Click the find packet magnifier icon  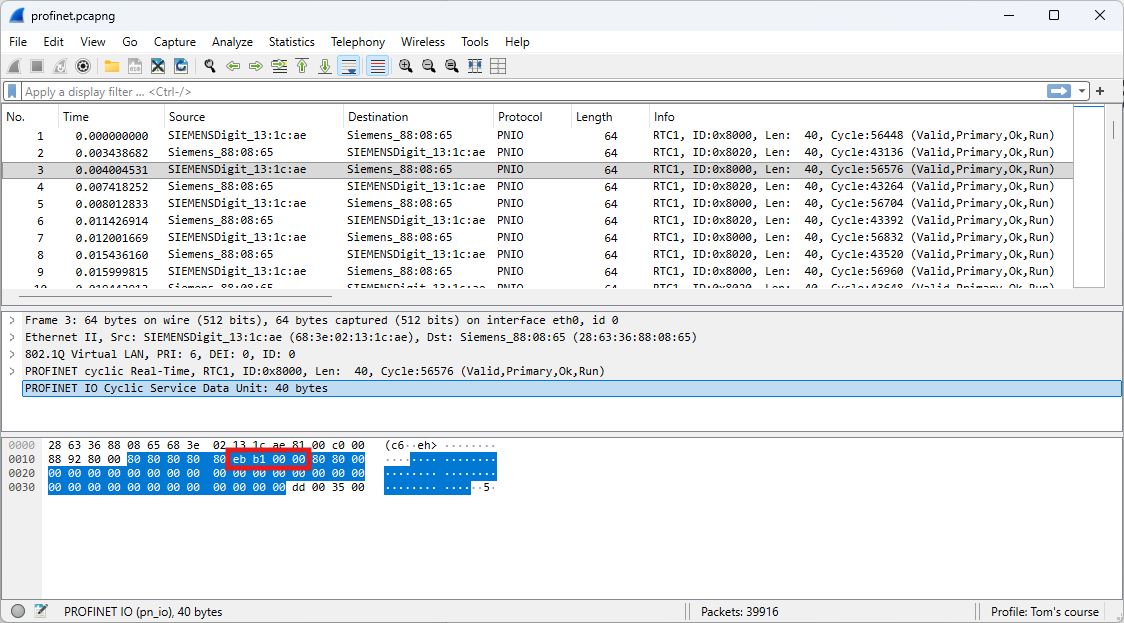click(x=210, y=66)
